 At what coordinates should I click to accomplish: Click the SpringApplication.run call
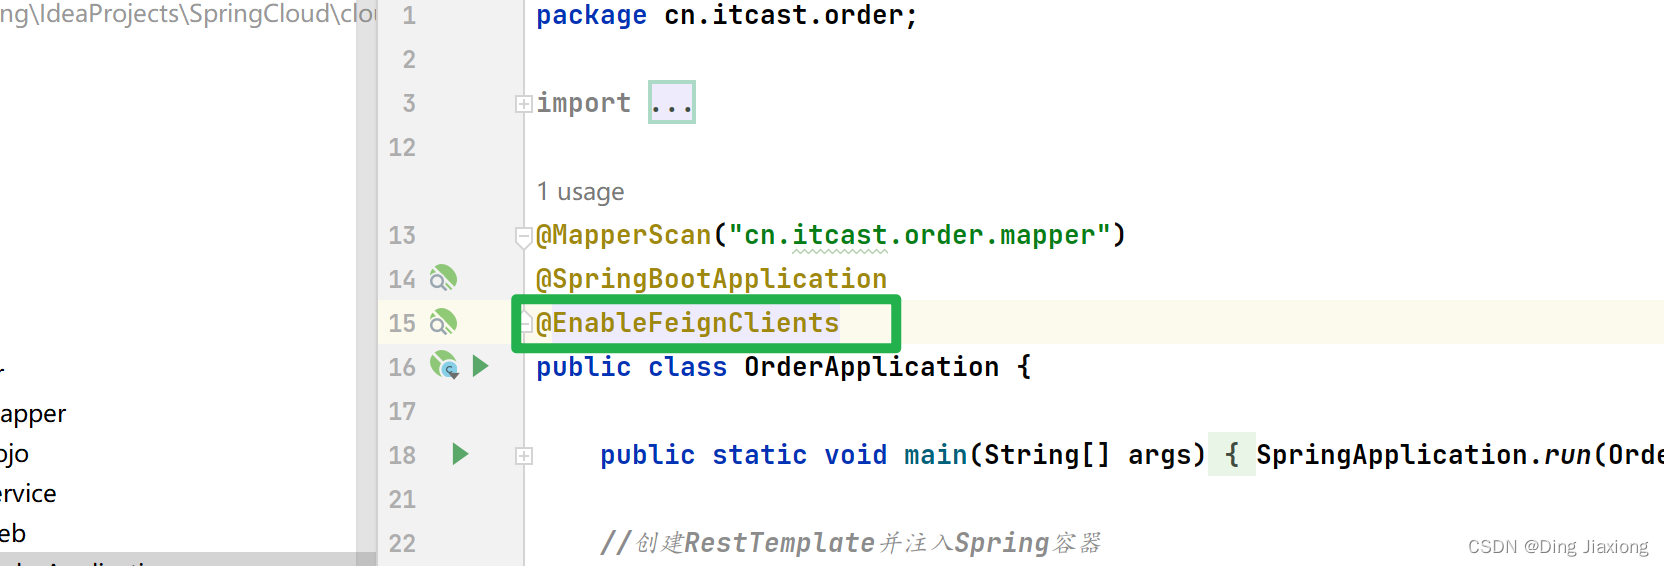click(1423, 454)
